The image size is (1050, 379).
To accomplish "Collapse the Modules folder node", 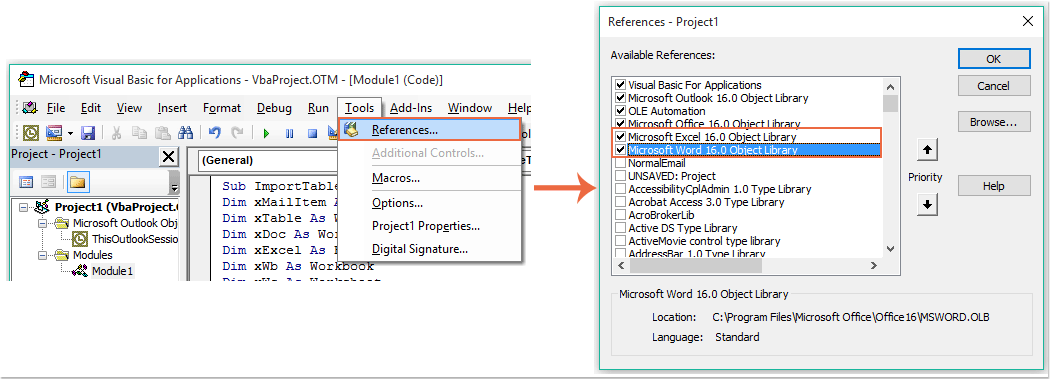I will (x=44, y=255).
